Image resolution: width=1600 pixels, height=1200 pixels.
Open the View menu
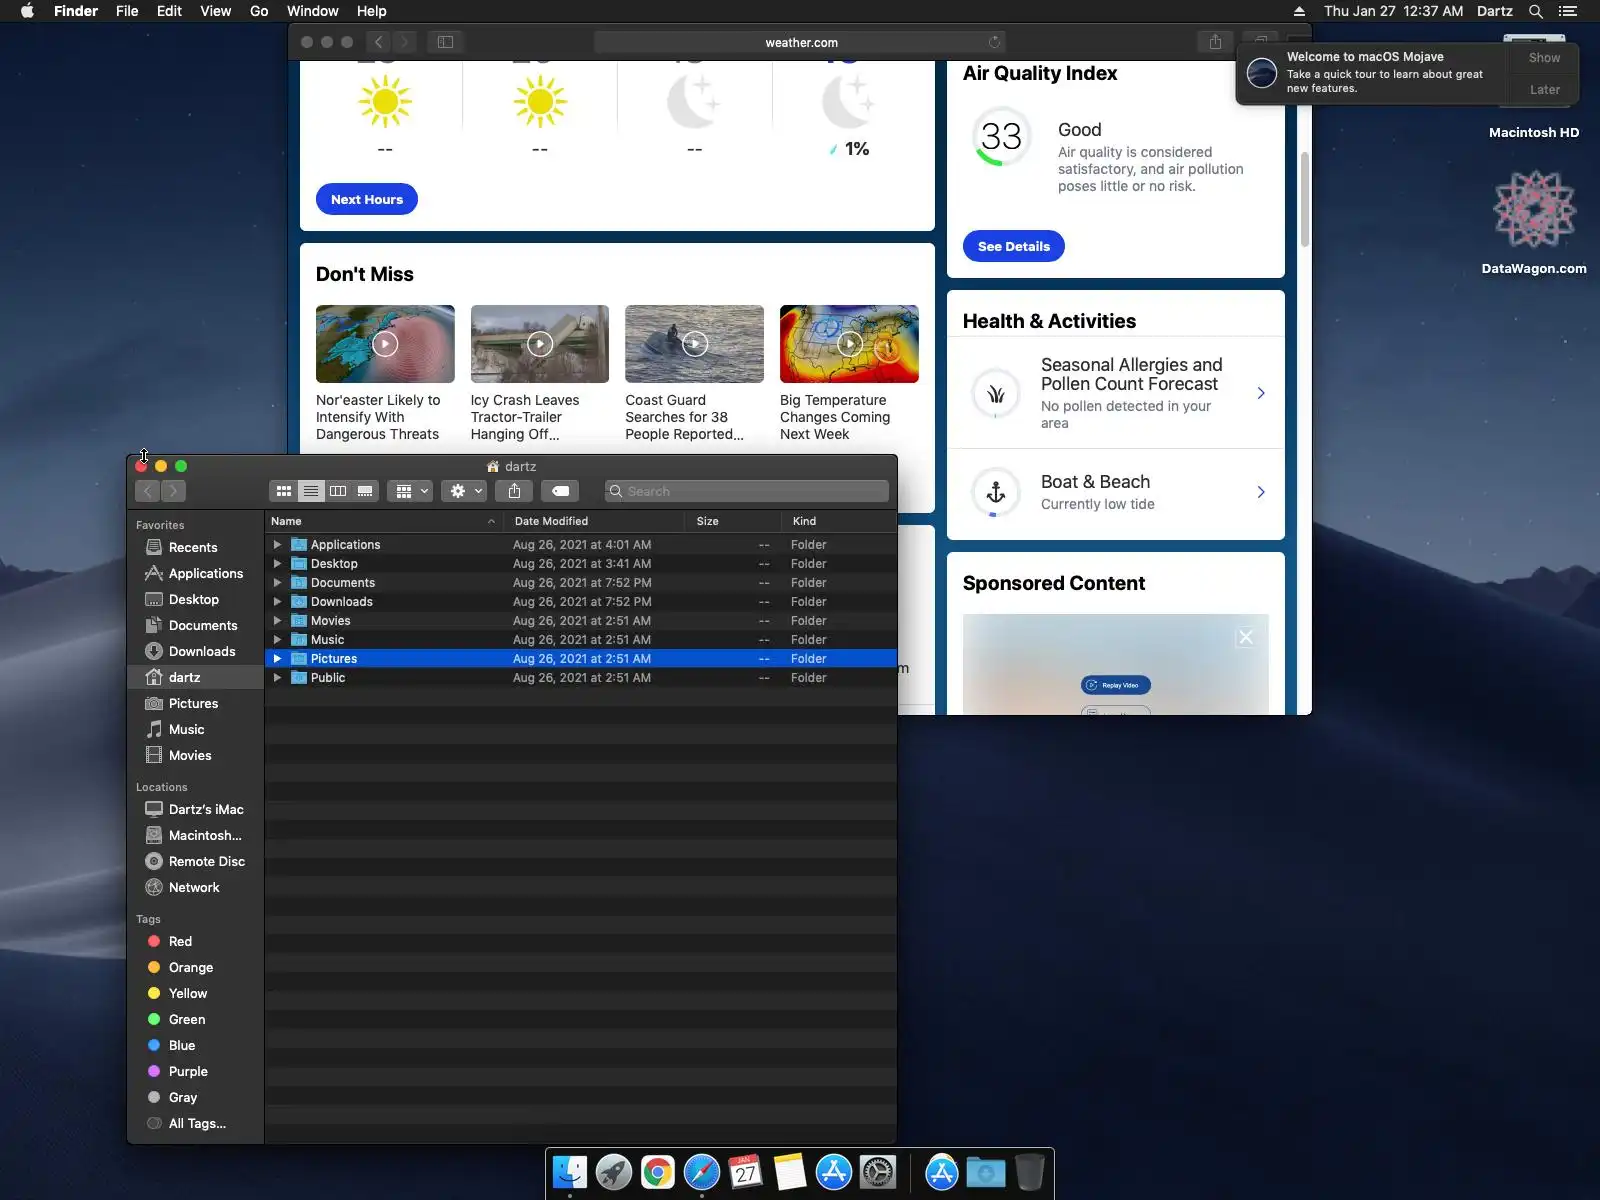tap(215, 11)
